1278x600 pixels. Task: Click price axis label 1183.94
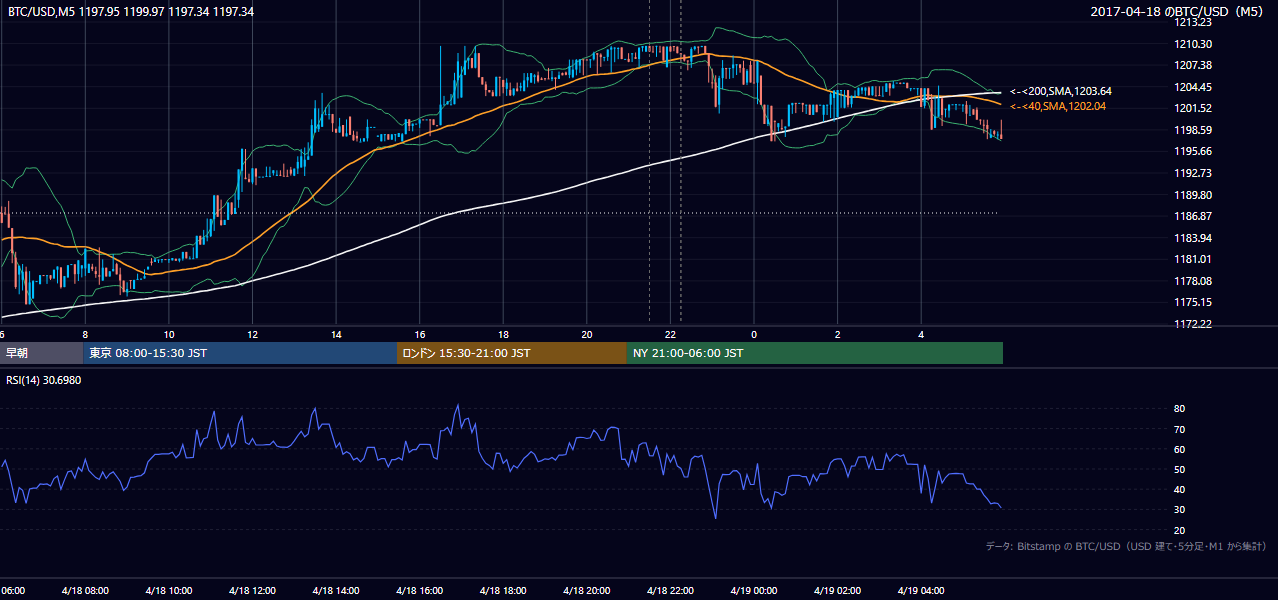1194,238
